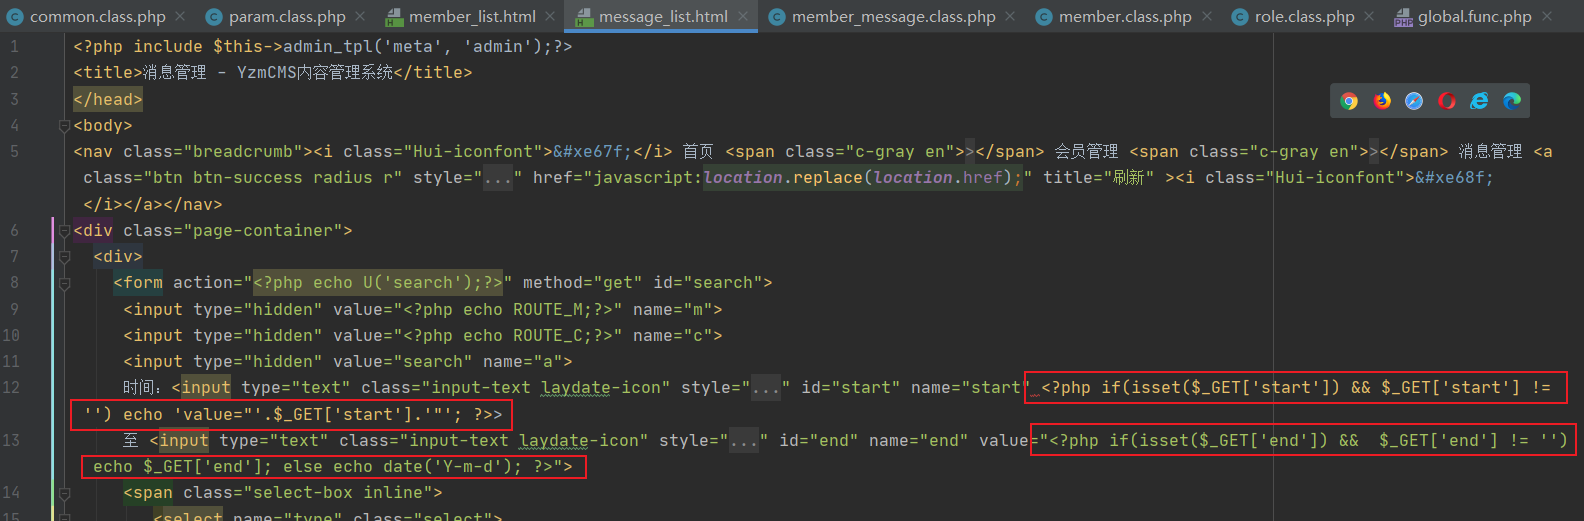Switch to member.class.php tab
The height and width of the screenshot is (521, 1584).
pos(1124,16)
